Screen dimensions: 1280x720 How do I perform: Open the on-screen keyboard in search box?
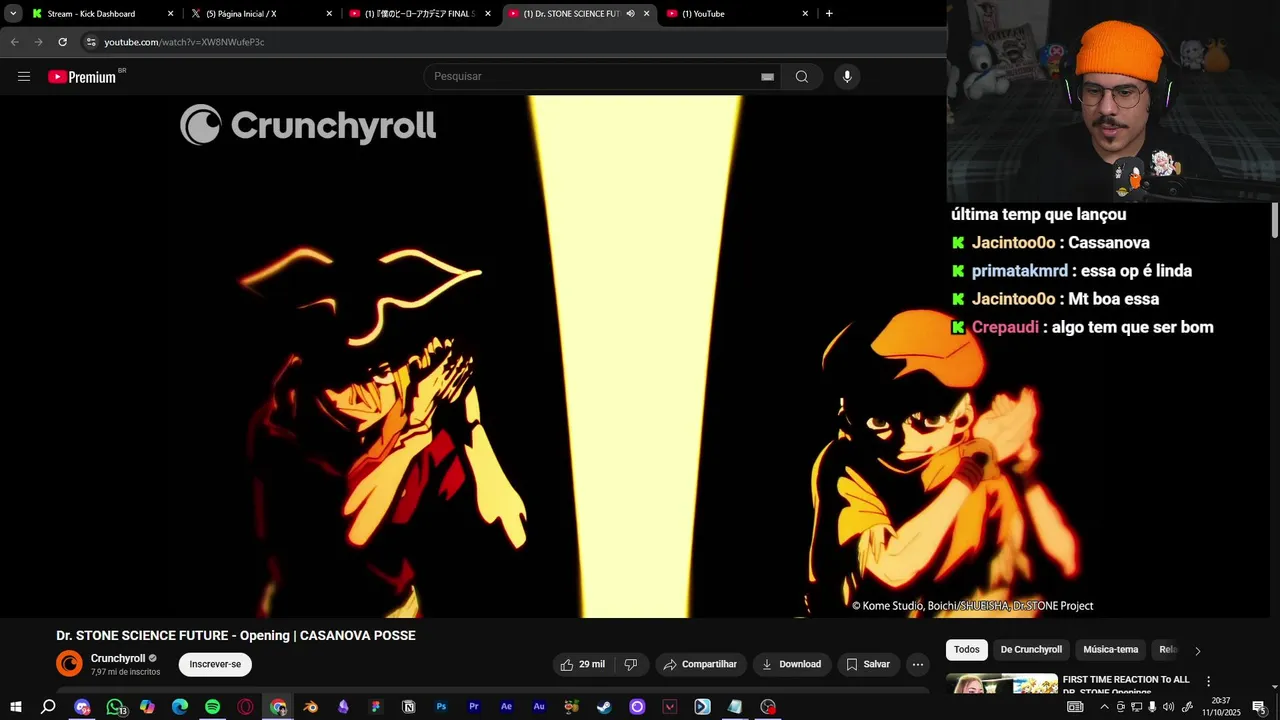(767, 77)
